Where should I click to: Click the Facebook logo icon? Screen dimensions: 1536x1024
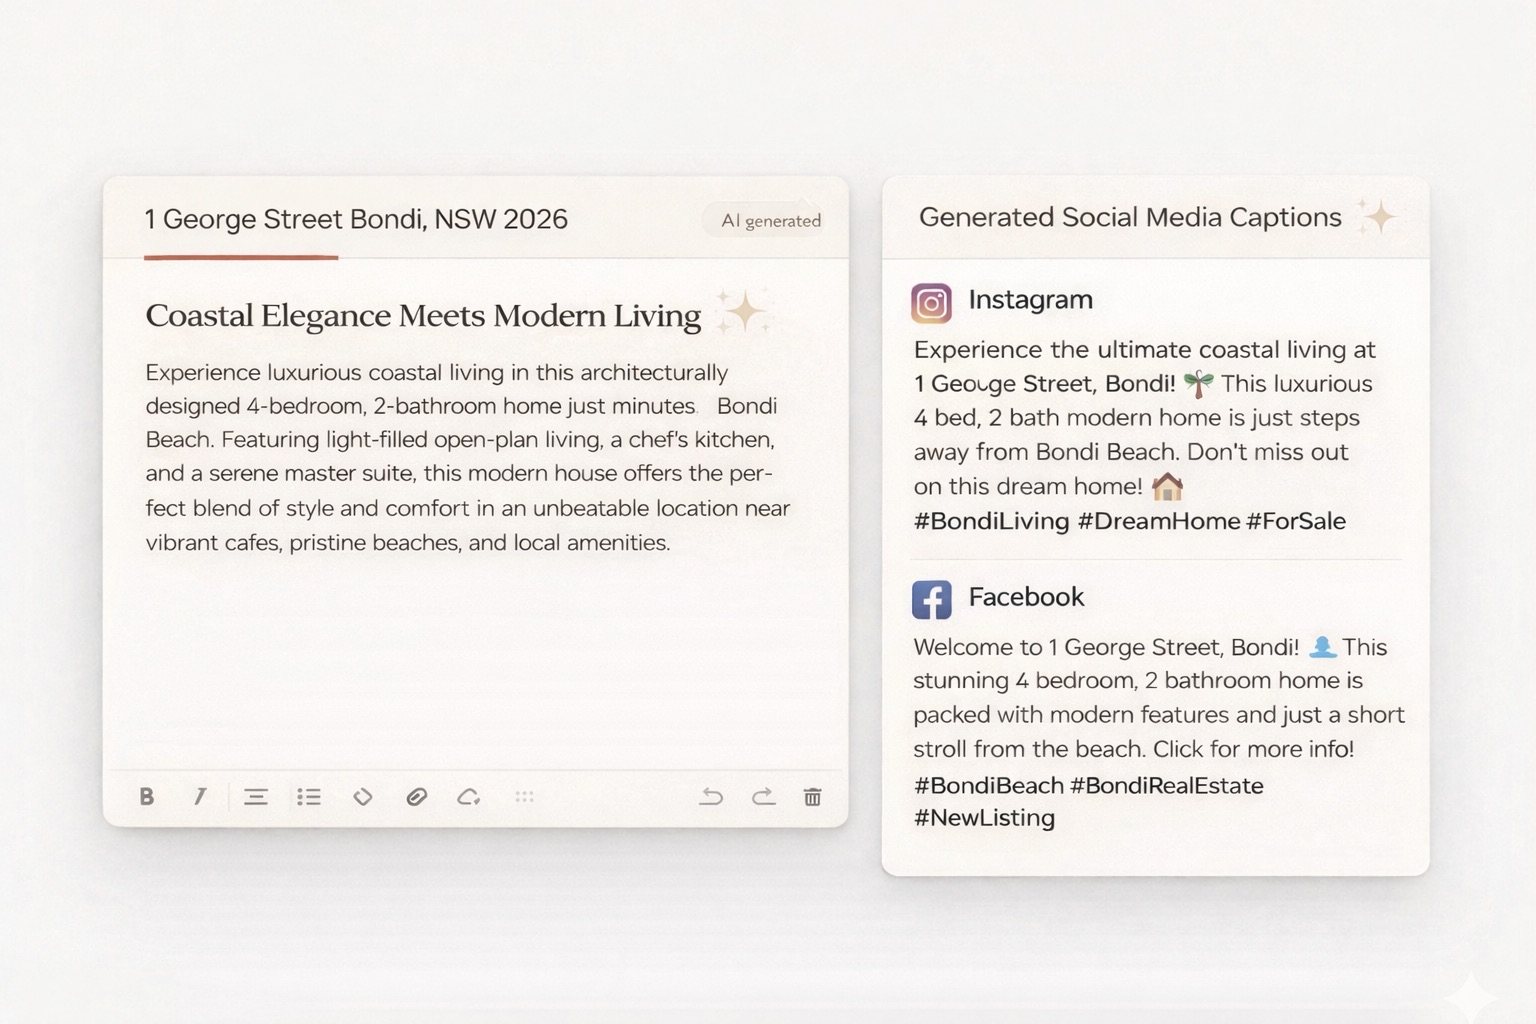pyautogui.click(x=931, y=600)
